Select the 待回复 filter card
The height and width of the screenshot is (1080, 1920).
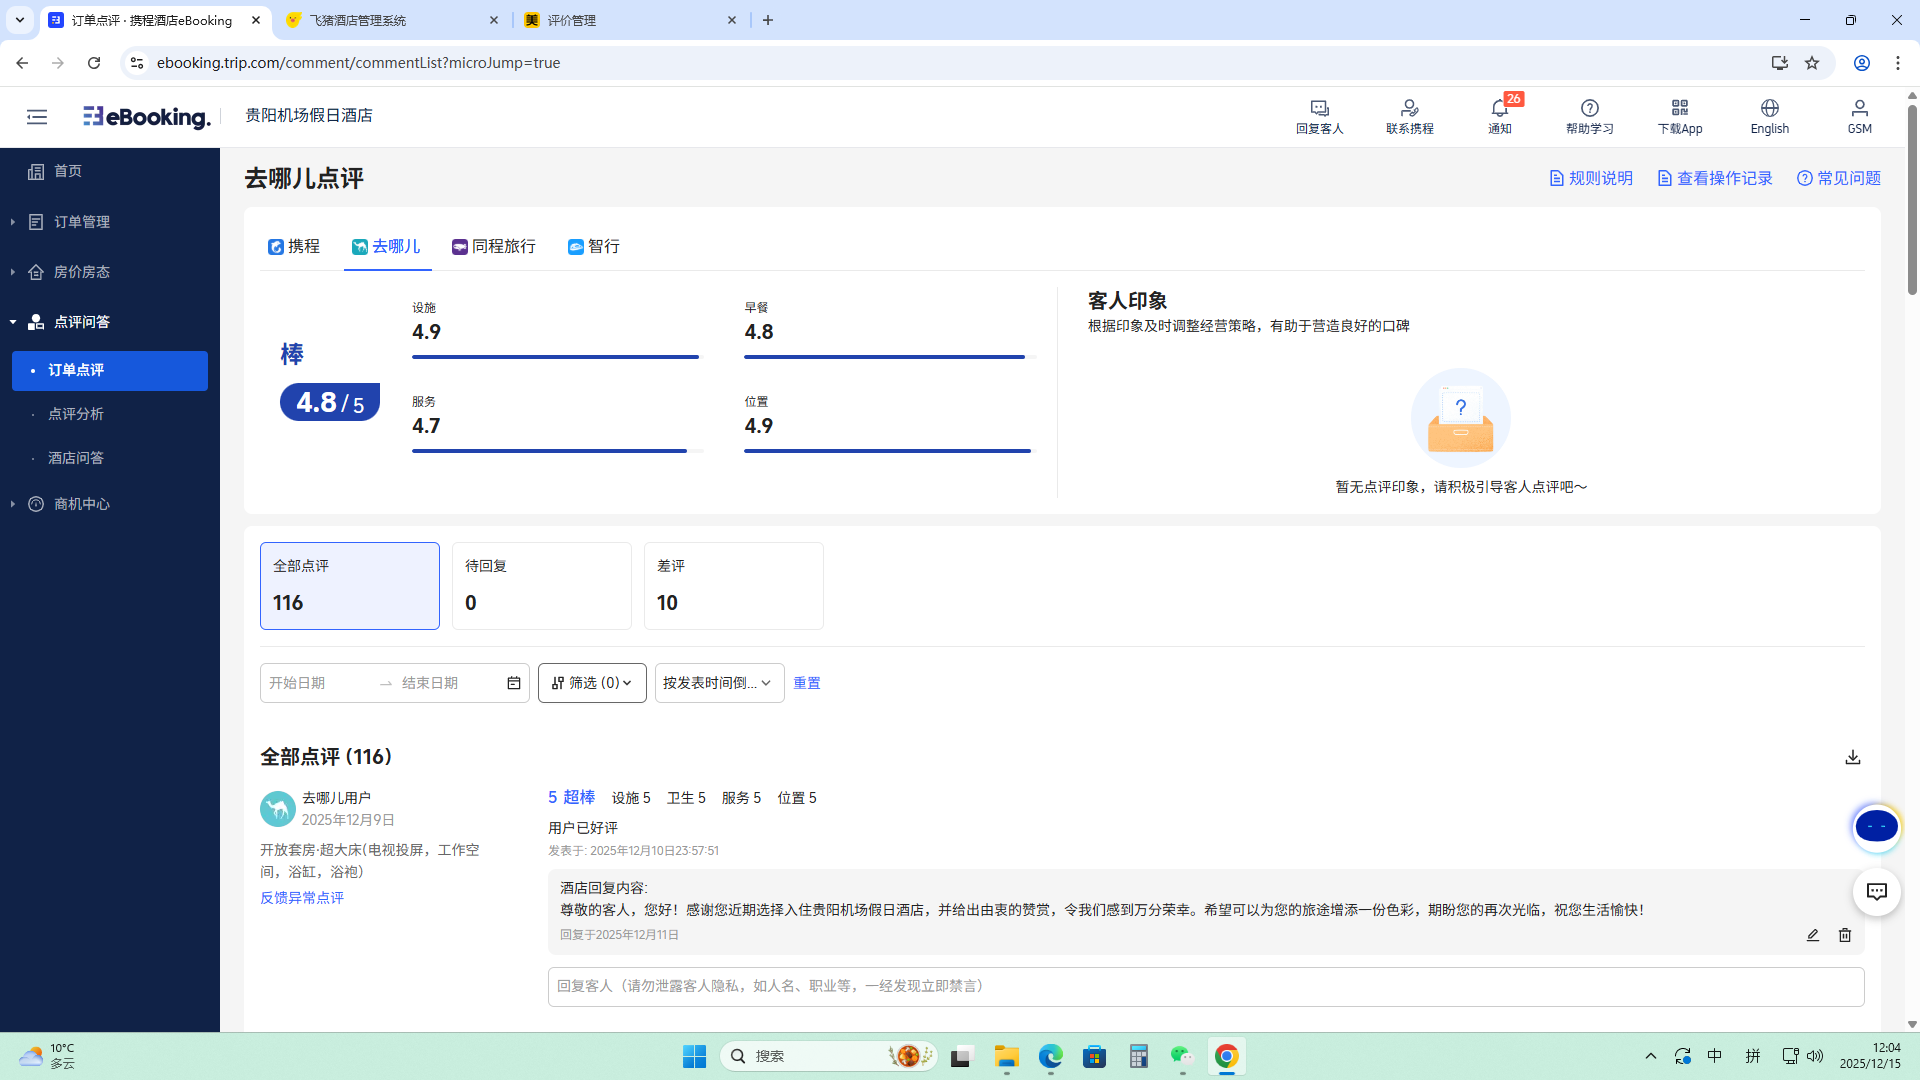coord(541,585)
